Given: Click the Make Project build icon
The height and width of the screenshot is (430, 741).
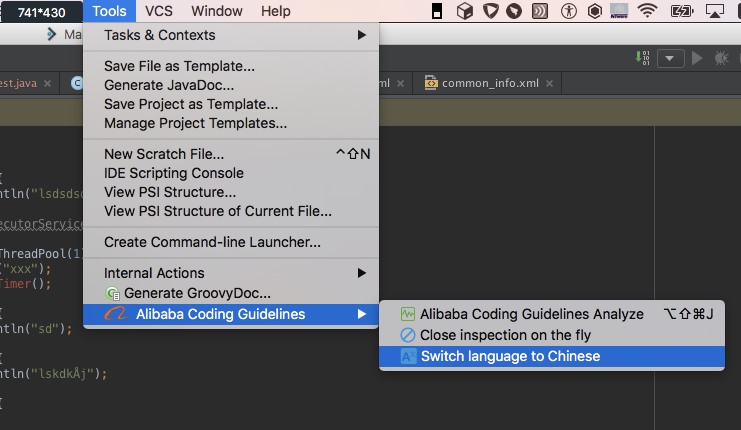Looking at the screenshot, I should coord(644,58).
